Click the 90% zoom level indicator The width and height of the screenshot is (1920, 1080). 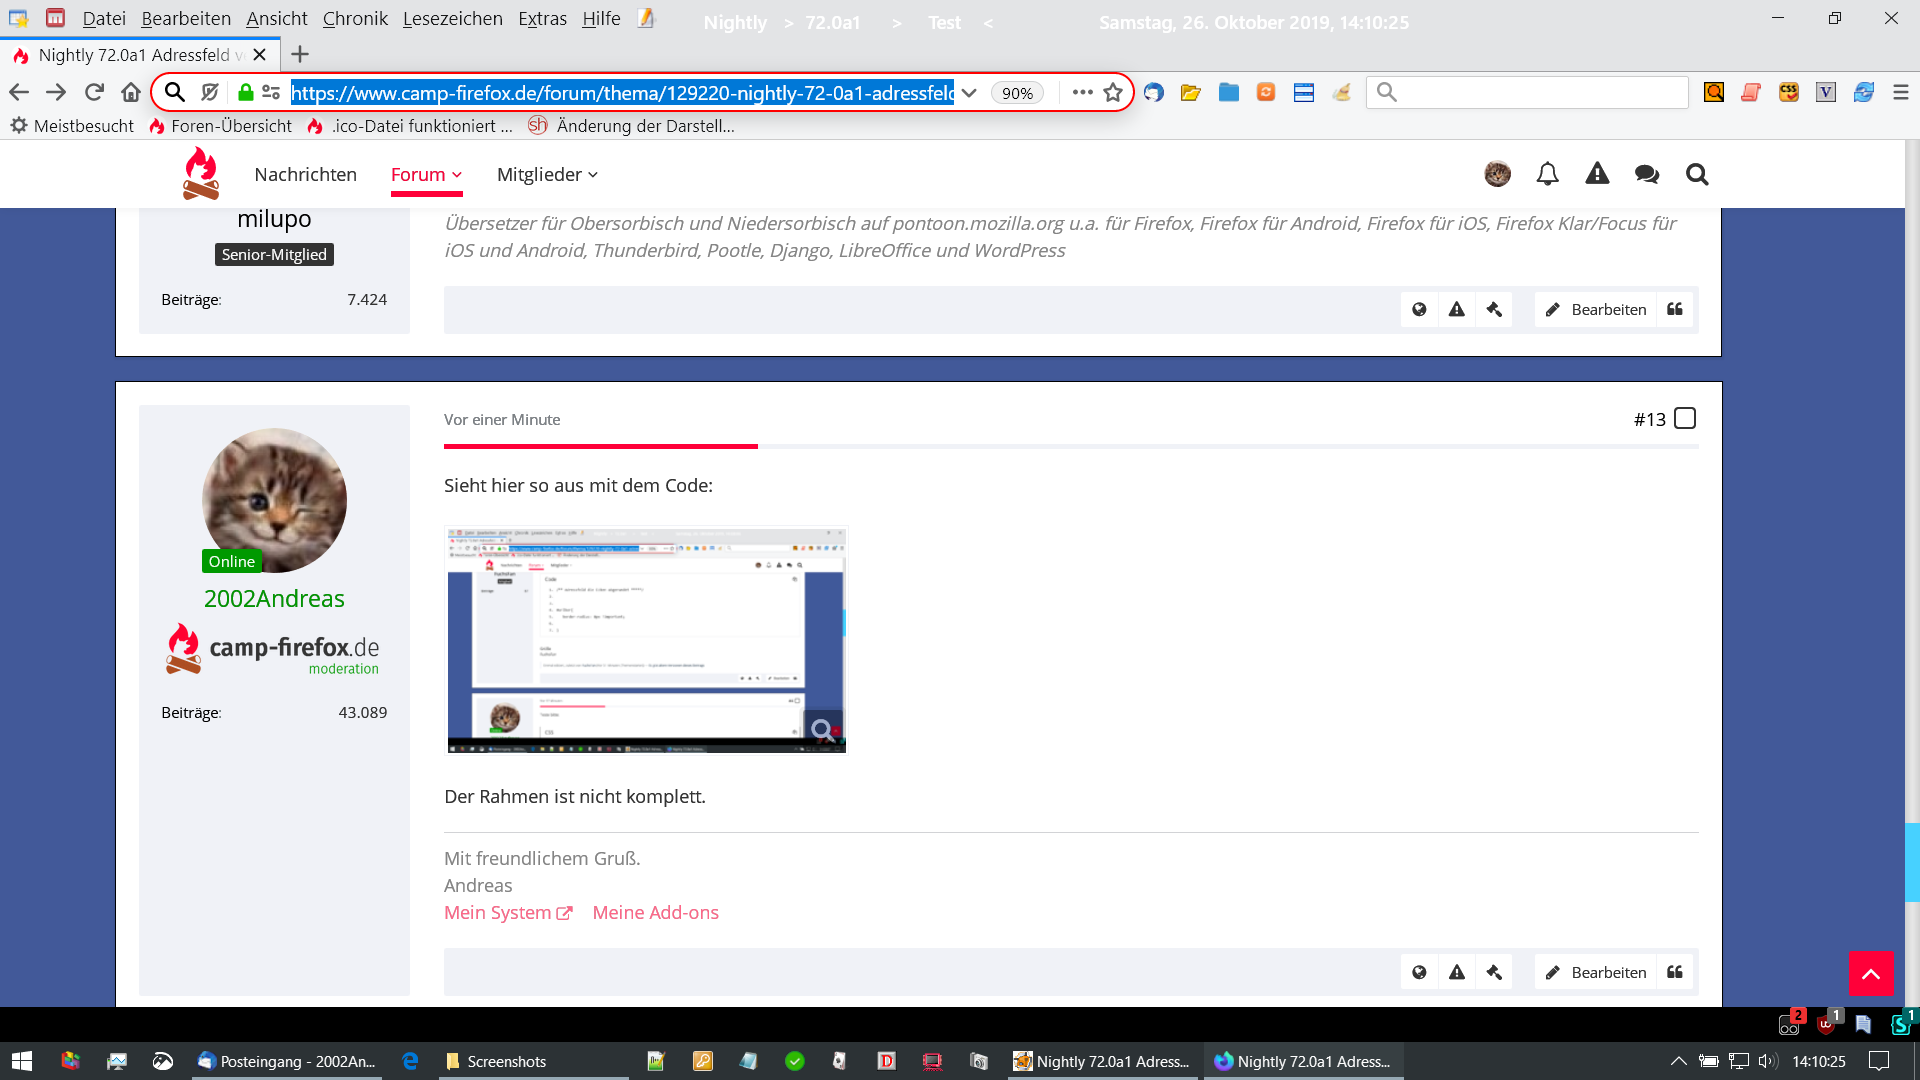point(1017,93)
